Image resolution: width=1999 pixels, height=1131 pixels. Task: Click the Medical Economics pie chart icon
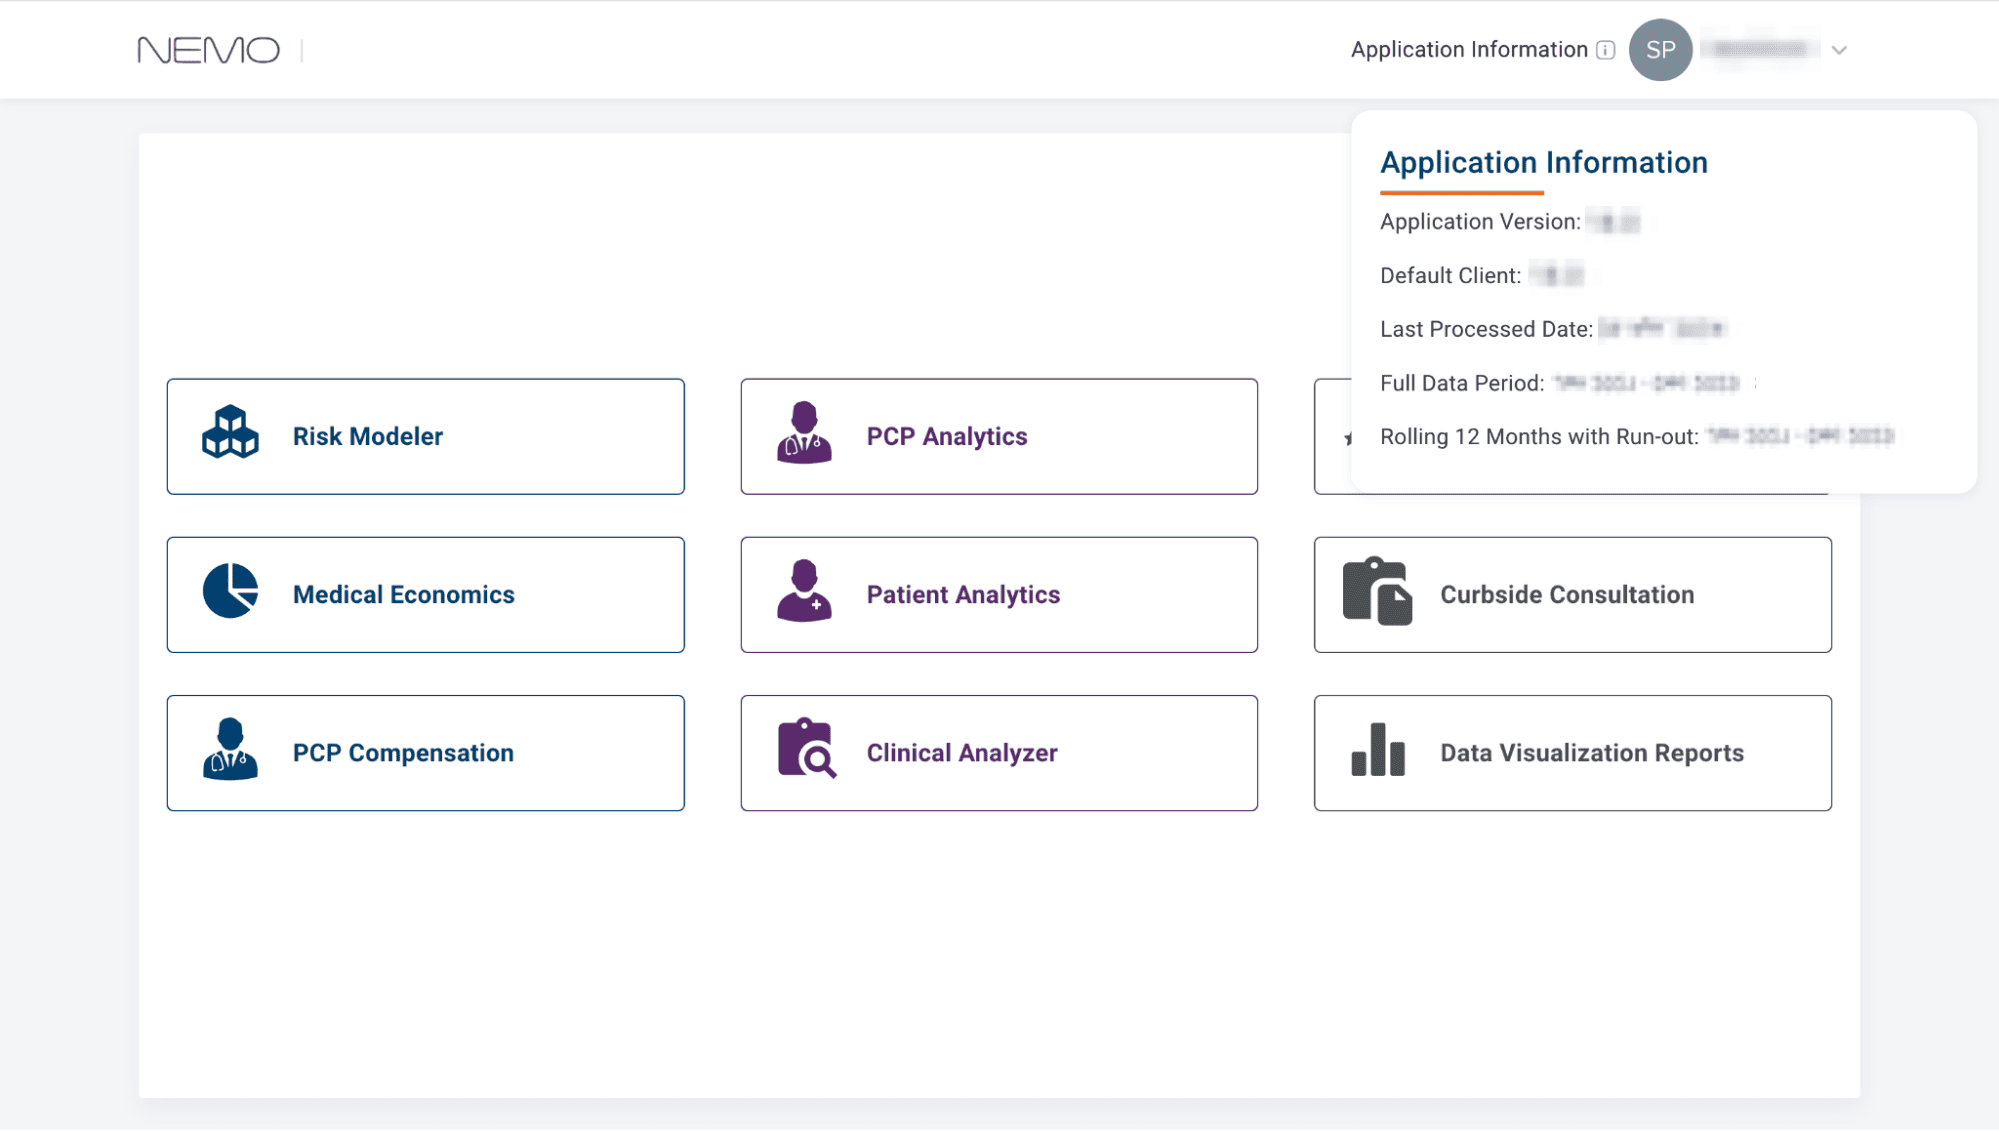click(x=230, y=591)
